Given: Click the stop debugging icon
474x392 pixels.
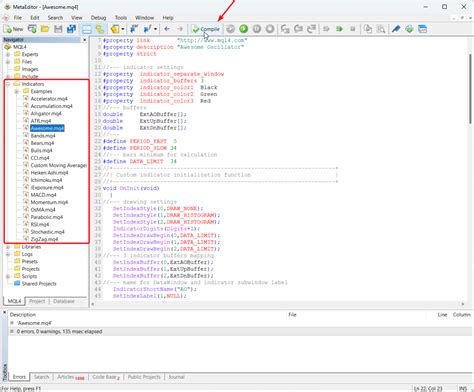Looking at the screenshot, I should [x=270, y=29].
